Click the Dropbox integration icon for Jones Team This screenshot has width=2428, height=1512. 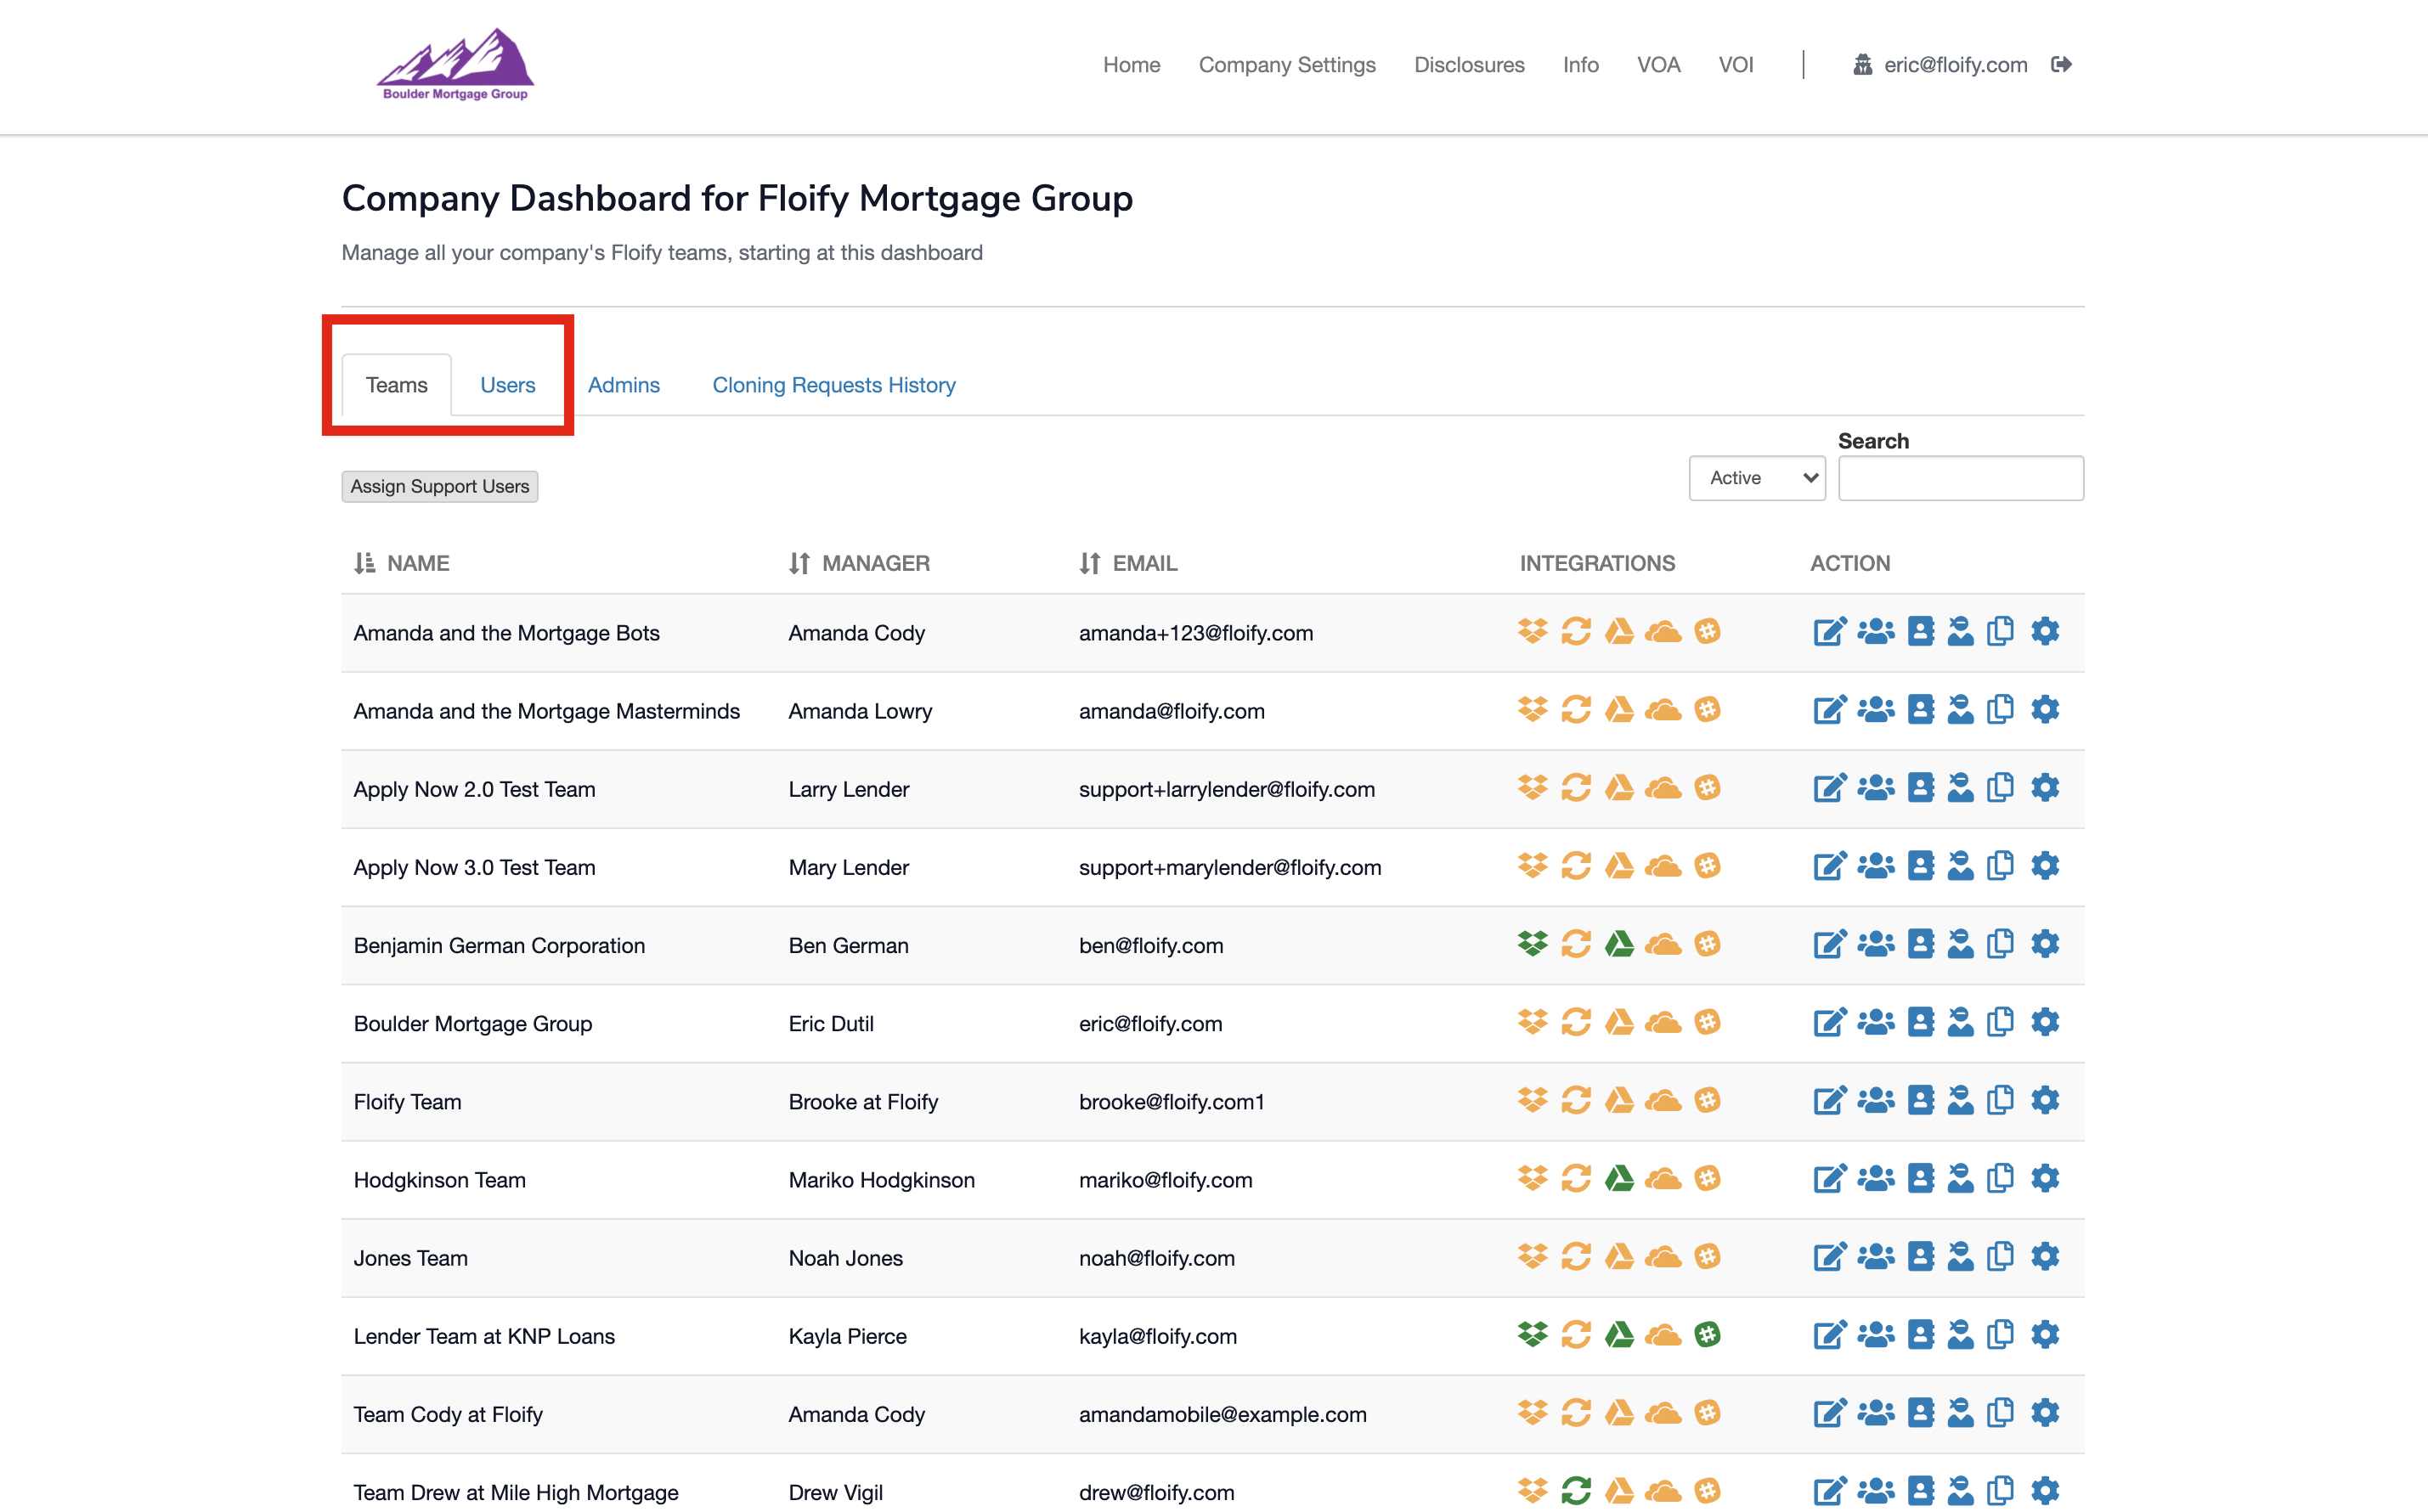click(x=1532, y=1256)
